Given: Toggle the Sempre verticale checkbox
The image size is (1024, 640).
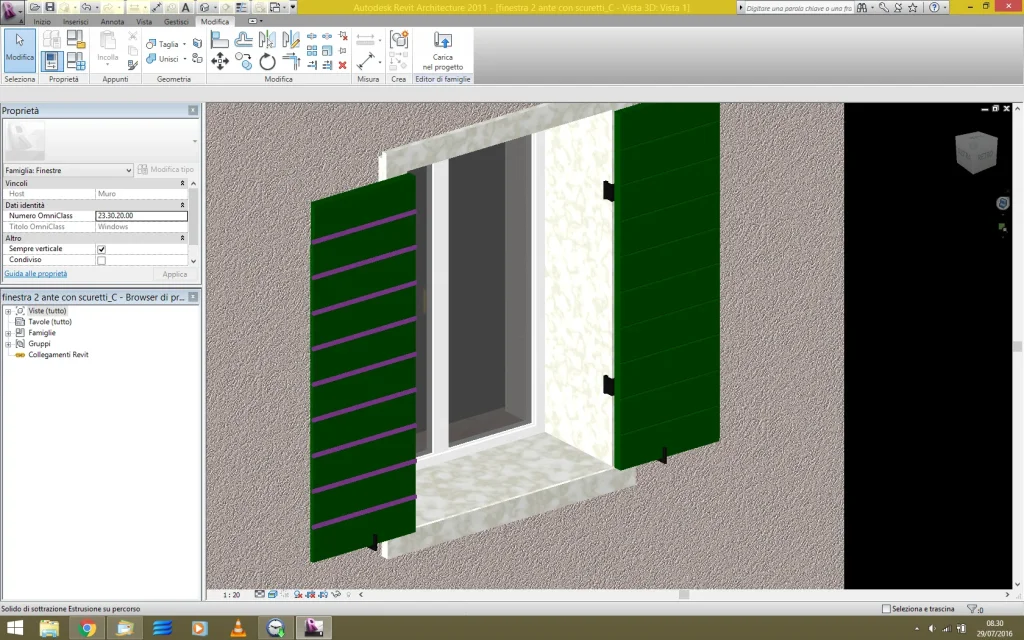Looking at the screenshot, I should (x=101, y=249).
